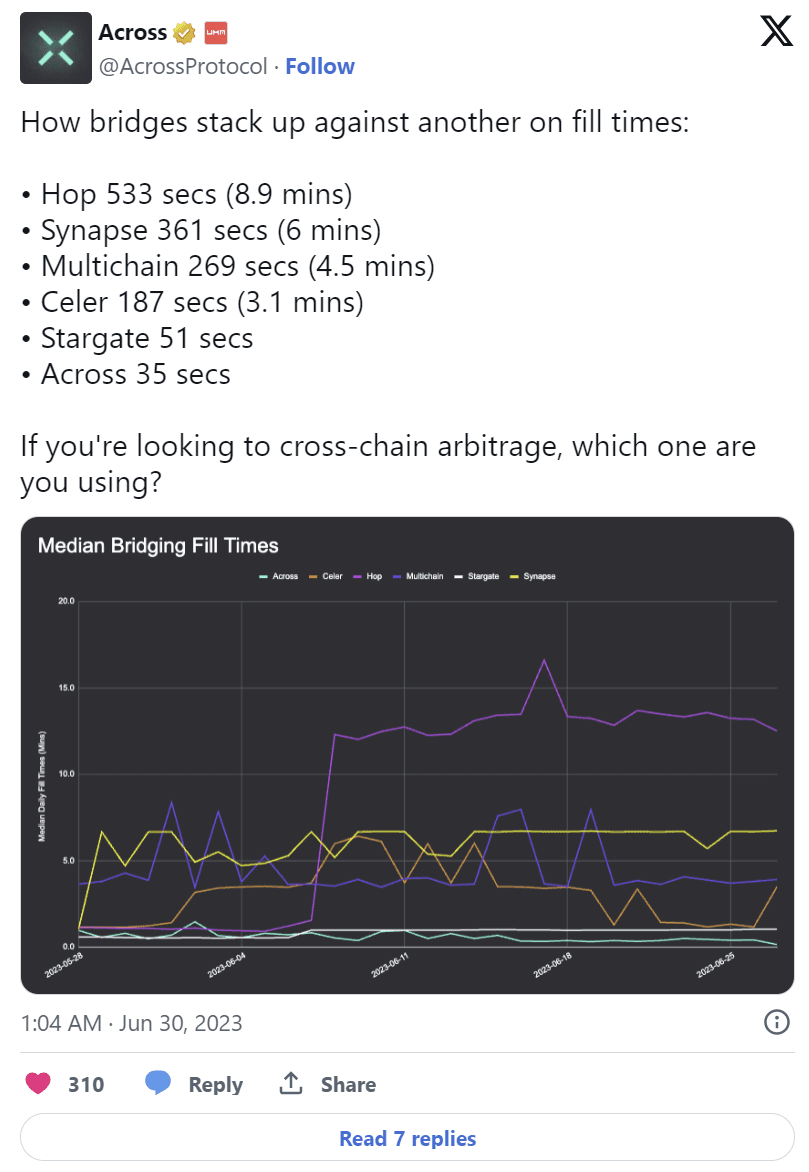Open the tweet info circle icon
This screenshot has height=1172, width=809.
pyautogui.click(x=777, y=1022)
